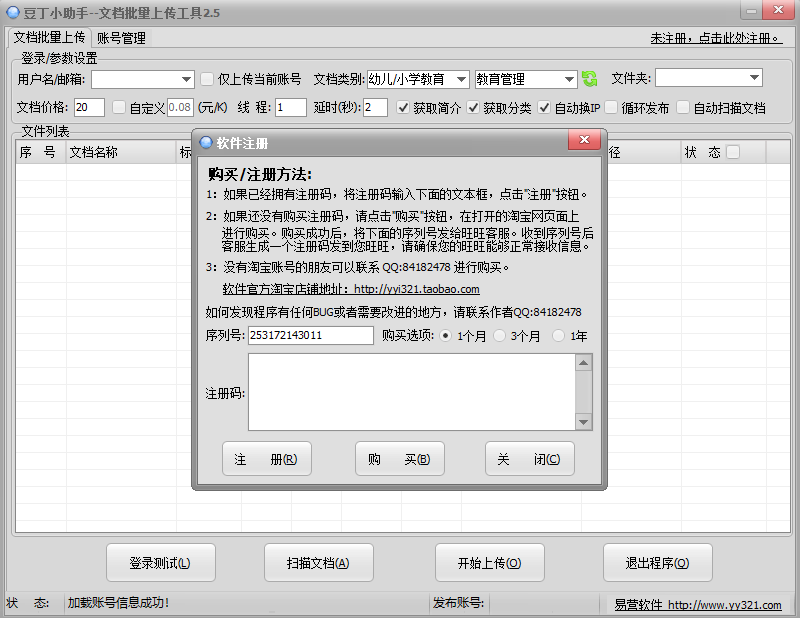Enable 仅上传当前账号 checkbox
Image resolution: width=800 pixels, height=618 pixels.
tap(207, 79)
